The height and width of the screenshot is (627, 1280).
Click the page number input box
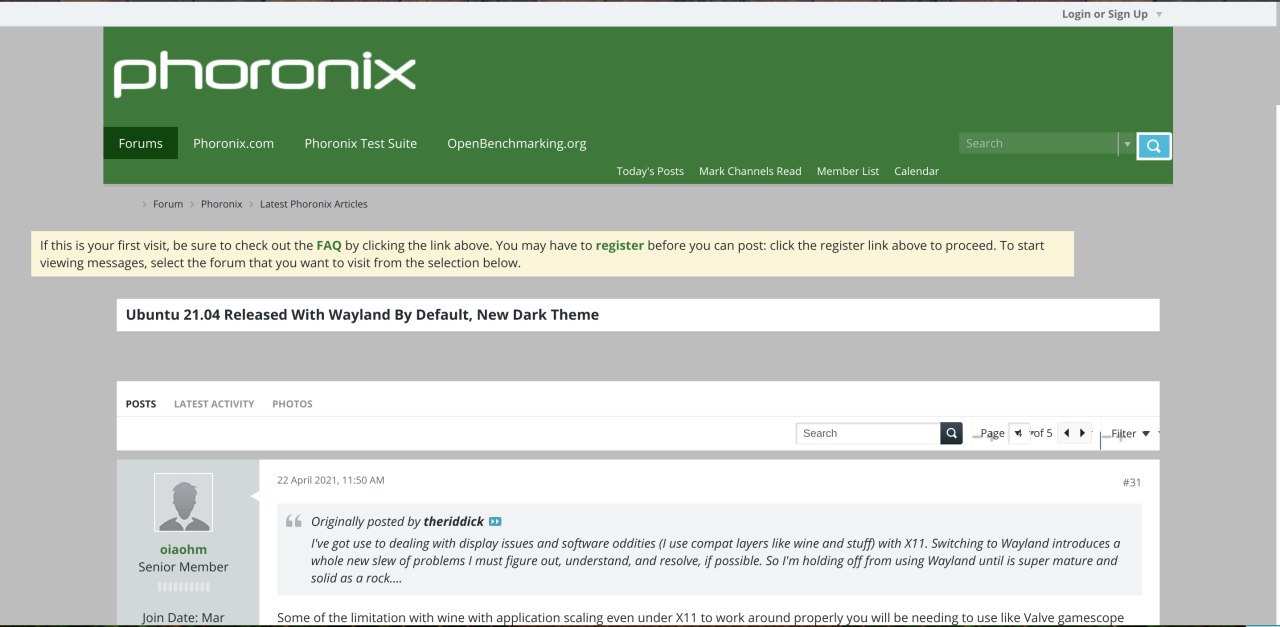(1019, 433)
